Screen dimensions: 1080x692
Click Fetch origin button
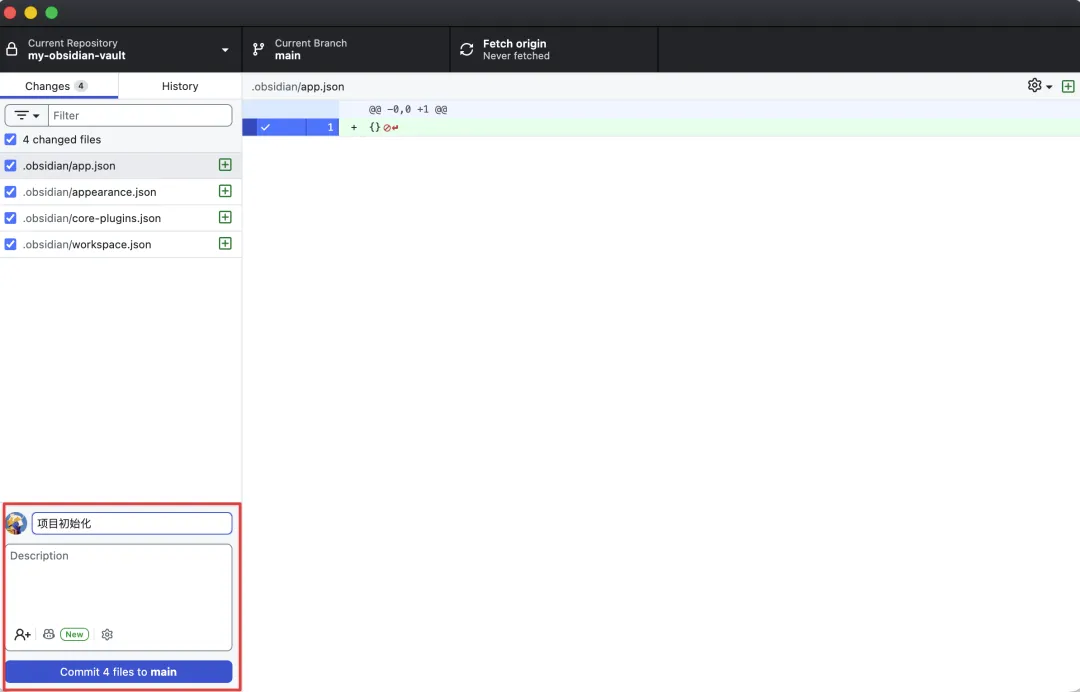[554, 50]
